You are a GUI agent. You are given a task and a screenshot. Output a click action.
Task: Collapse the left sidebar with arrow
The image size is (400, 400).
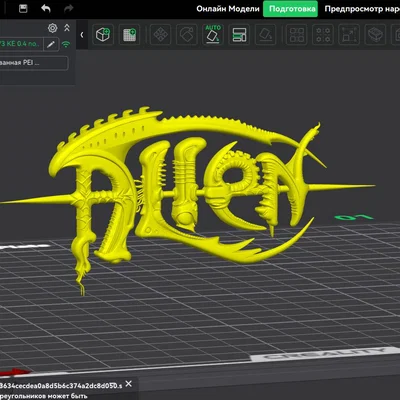coord(82,35)
